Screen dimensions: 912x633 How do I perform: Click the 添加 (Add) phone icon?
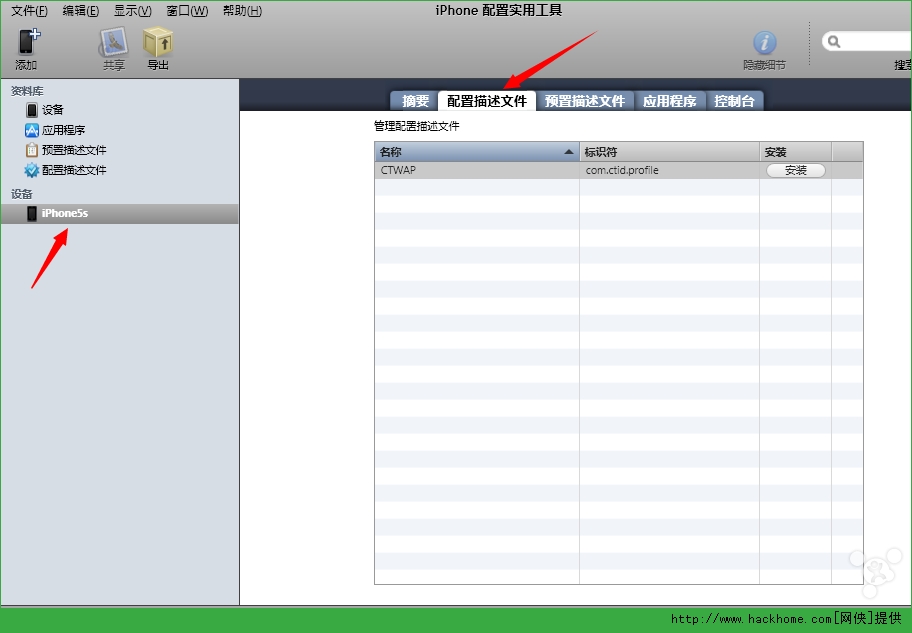(28, 41)
